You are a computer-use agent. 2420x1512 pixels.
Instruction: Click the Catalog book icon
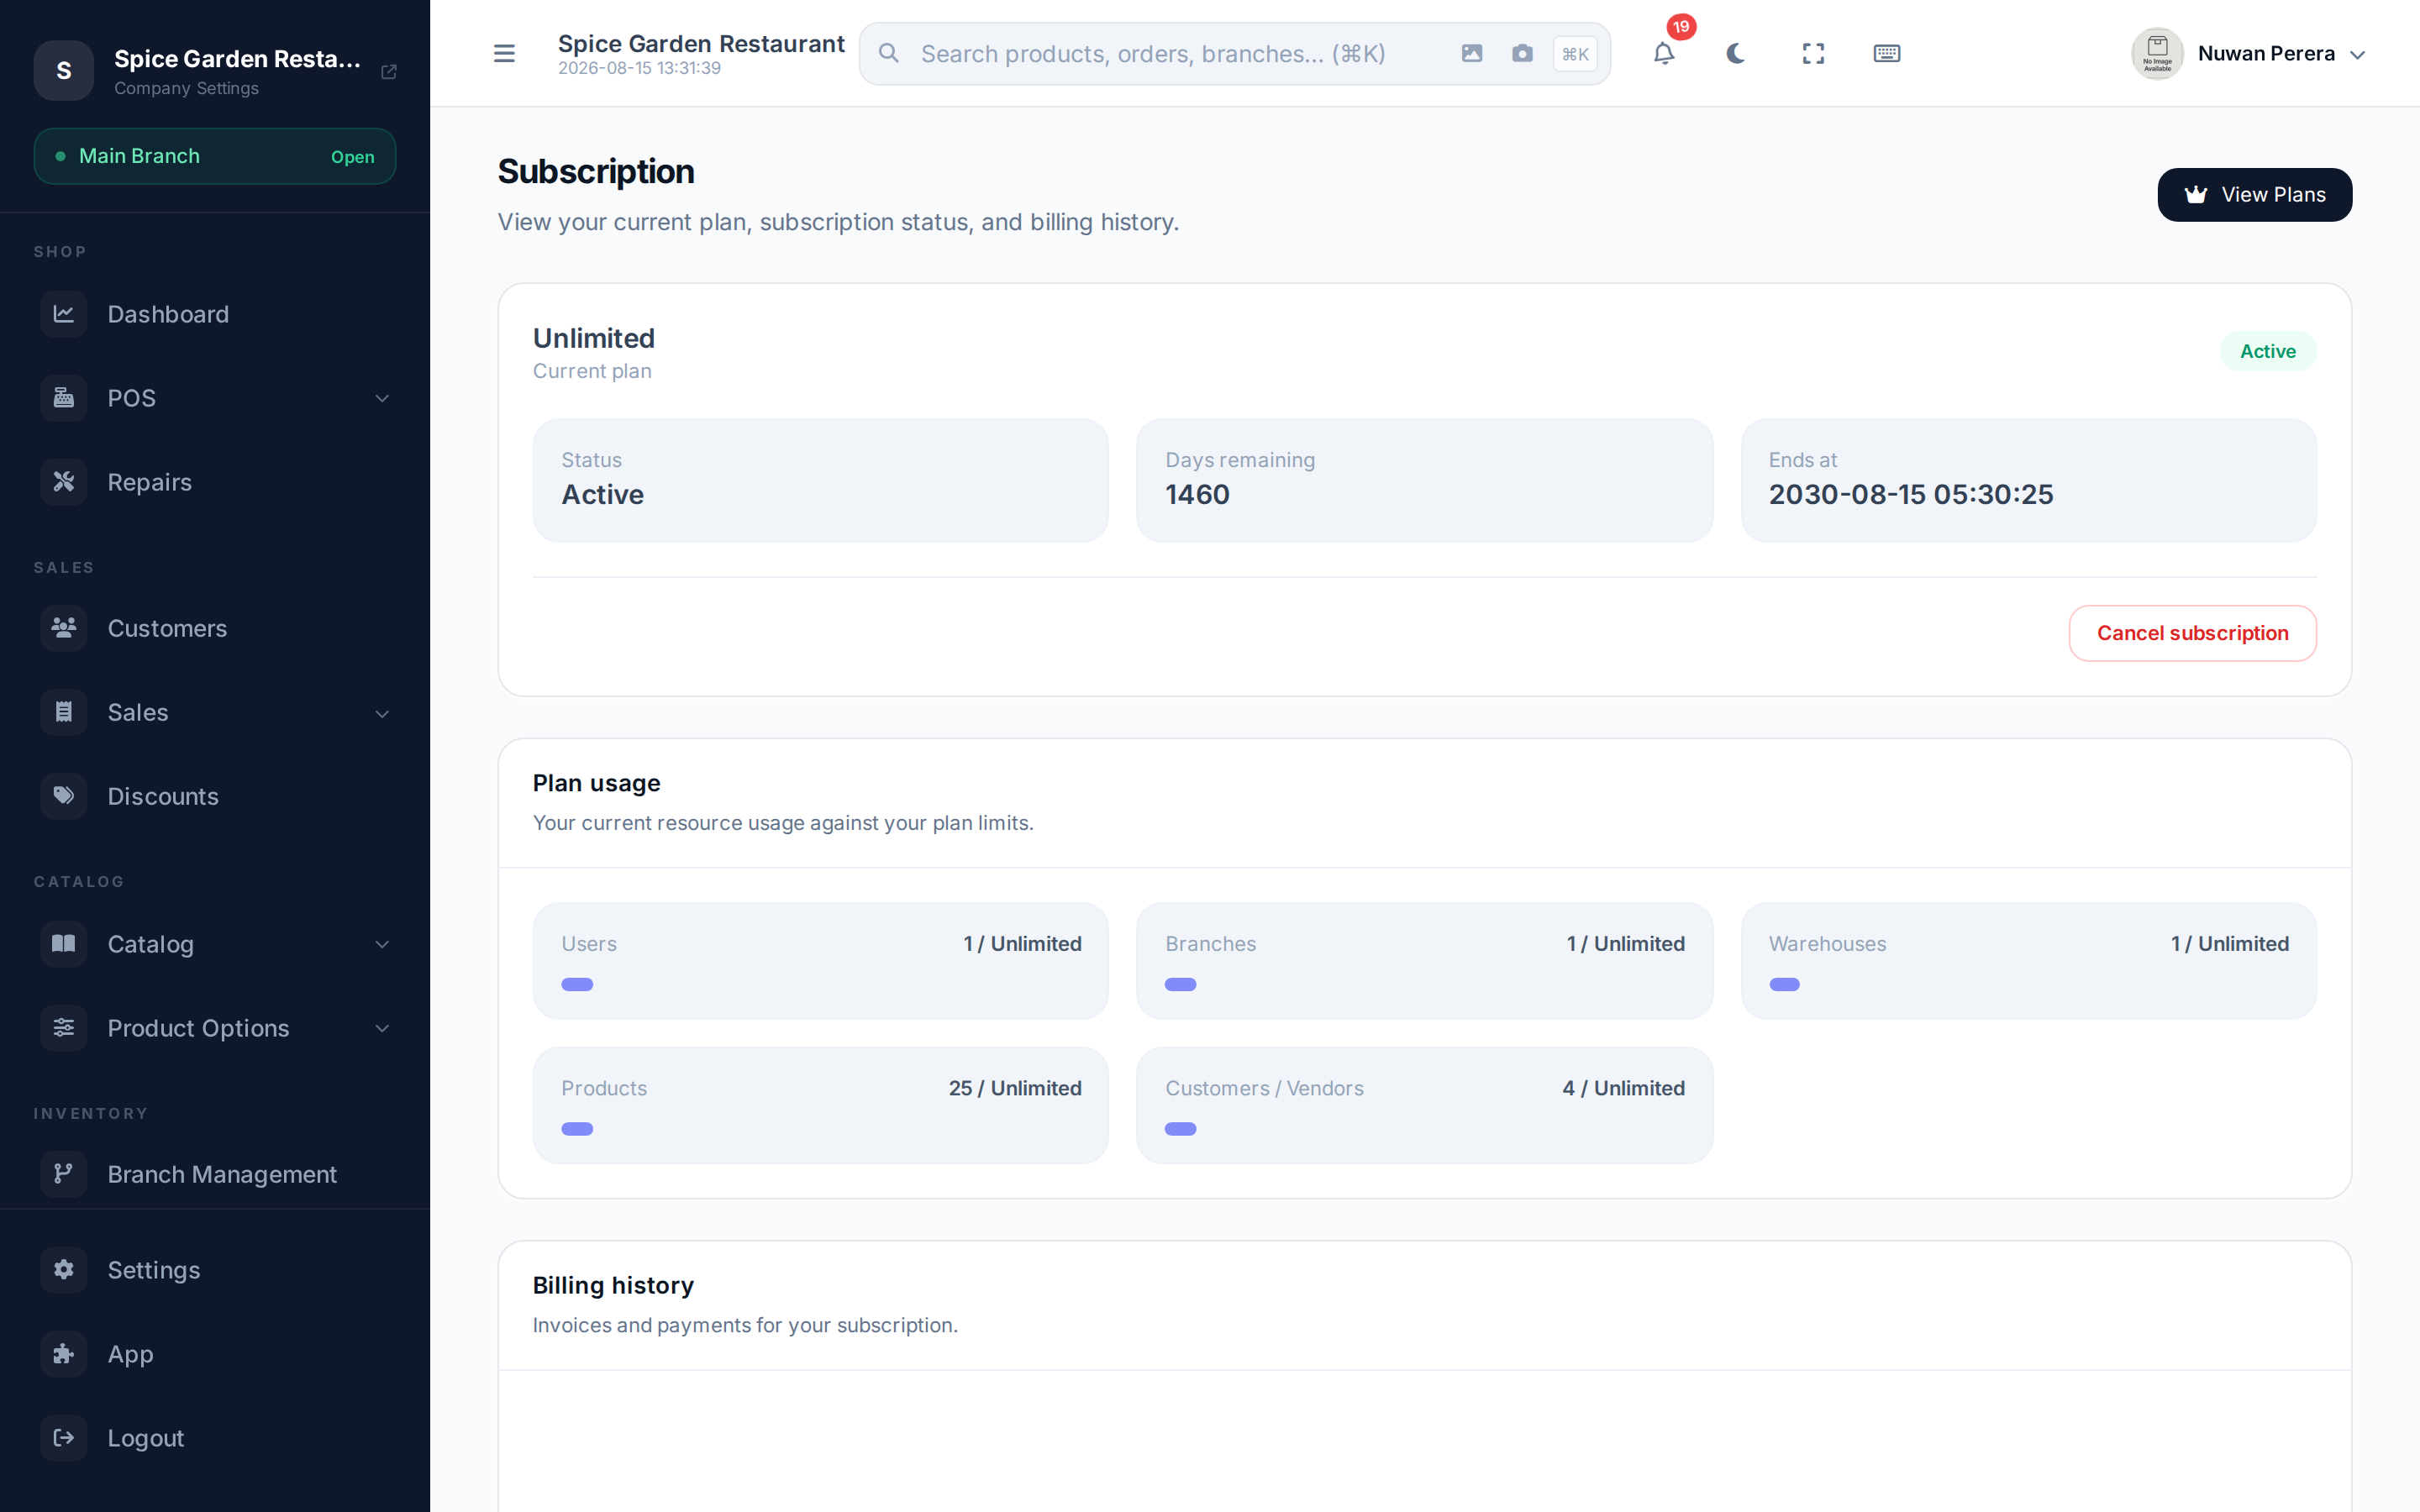click(64, 944)
